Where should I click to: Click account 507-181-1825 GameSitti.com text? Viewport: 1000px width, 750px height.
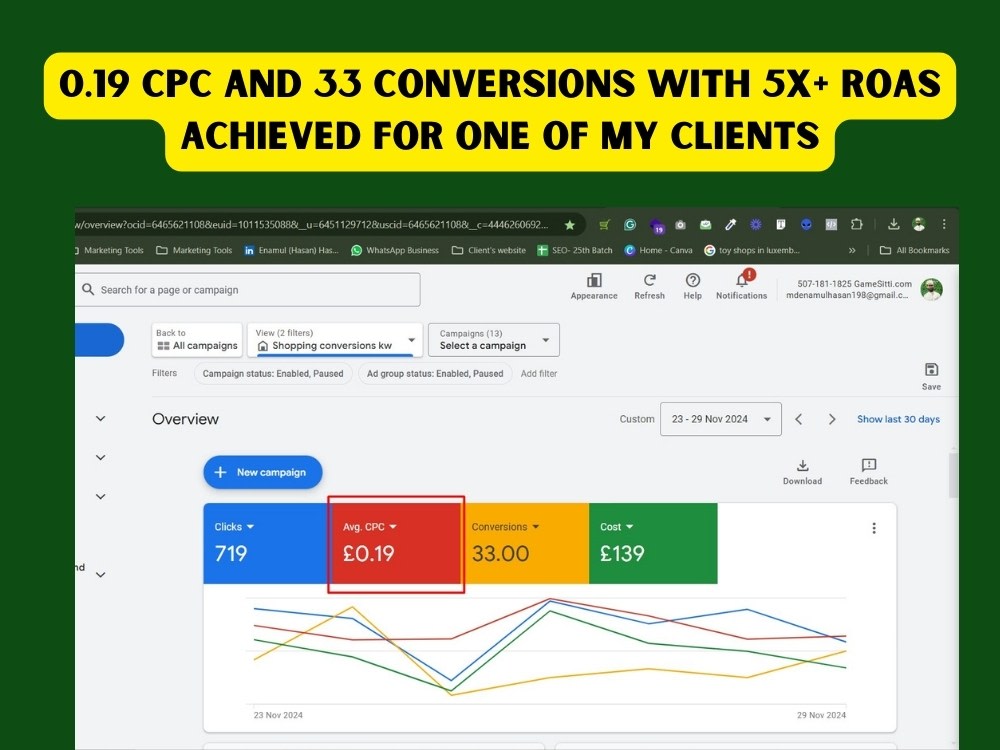(854, 284)
